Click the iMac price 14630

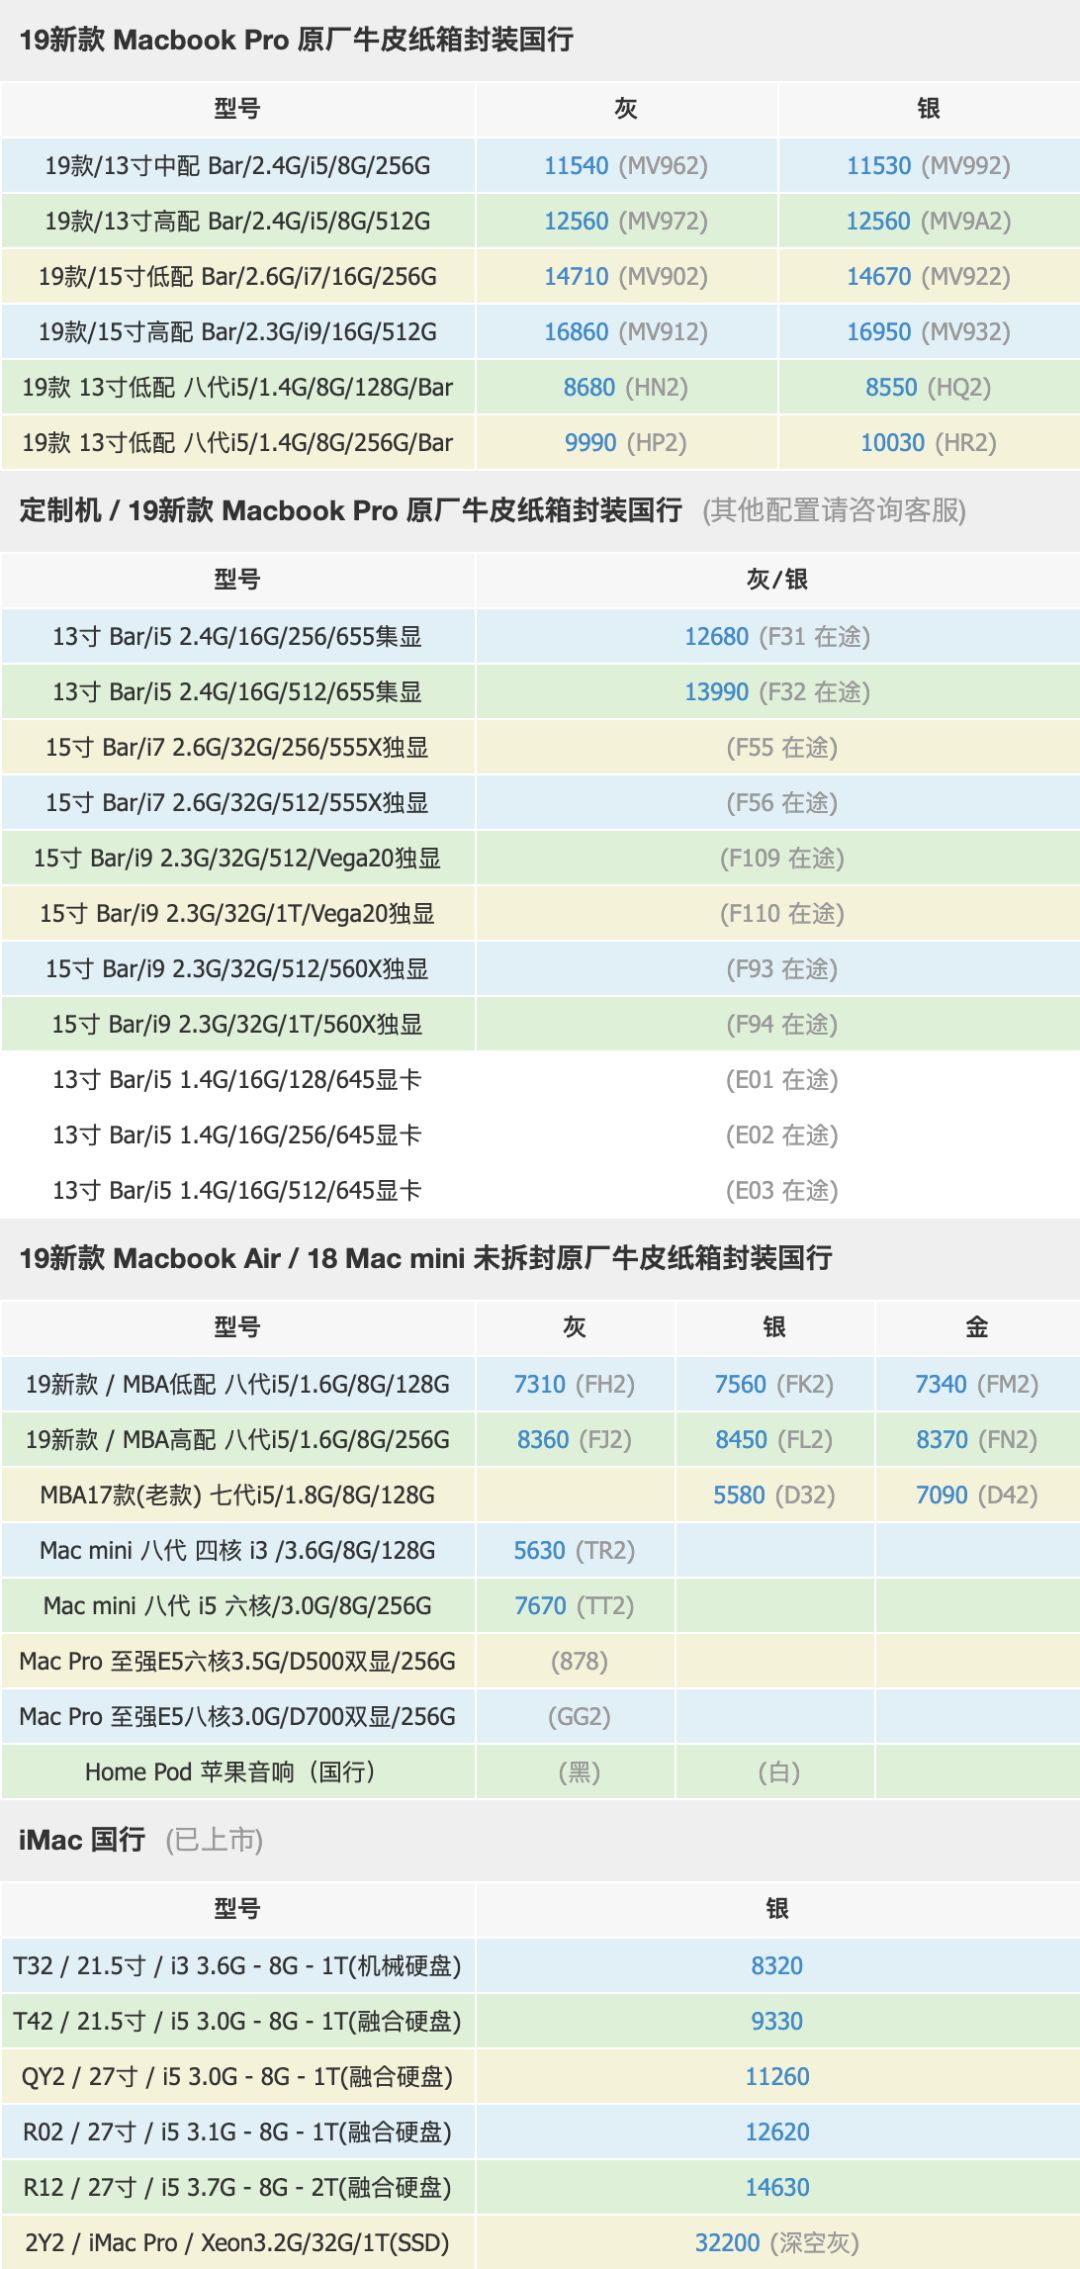pyautogui.click(x=777, y=2188)
